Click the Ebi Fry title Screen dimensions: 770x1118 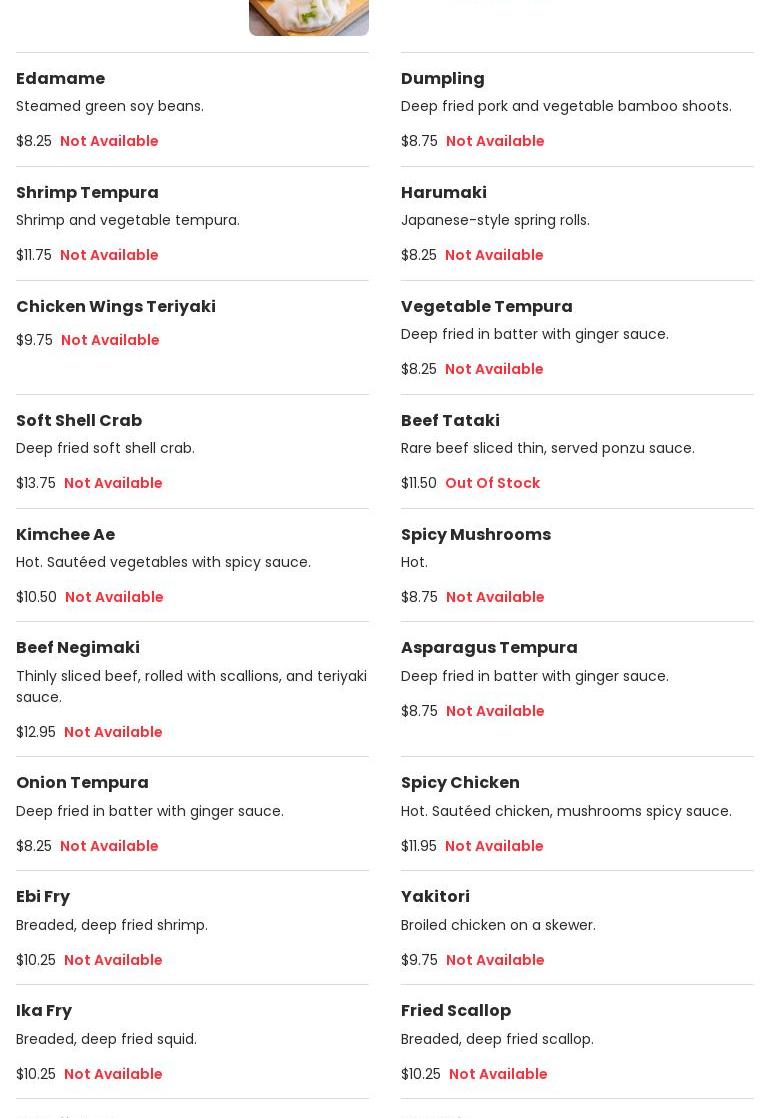43,897
